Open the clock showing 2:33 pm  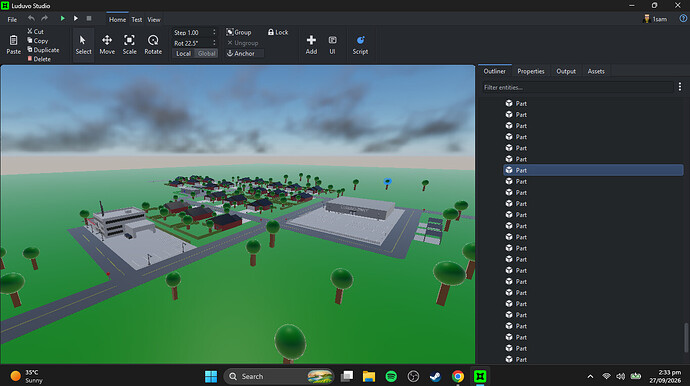pos(664,376)
